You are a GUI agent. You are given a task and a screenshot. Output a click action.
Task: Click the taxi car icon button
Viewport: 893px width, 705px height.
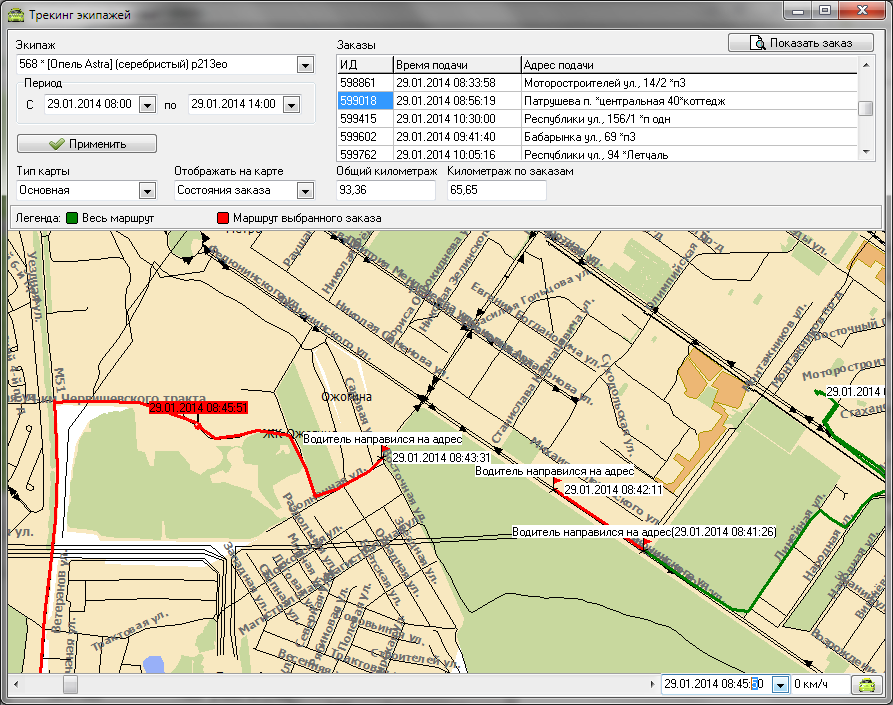pyautogui.click(x=867, y=685)
